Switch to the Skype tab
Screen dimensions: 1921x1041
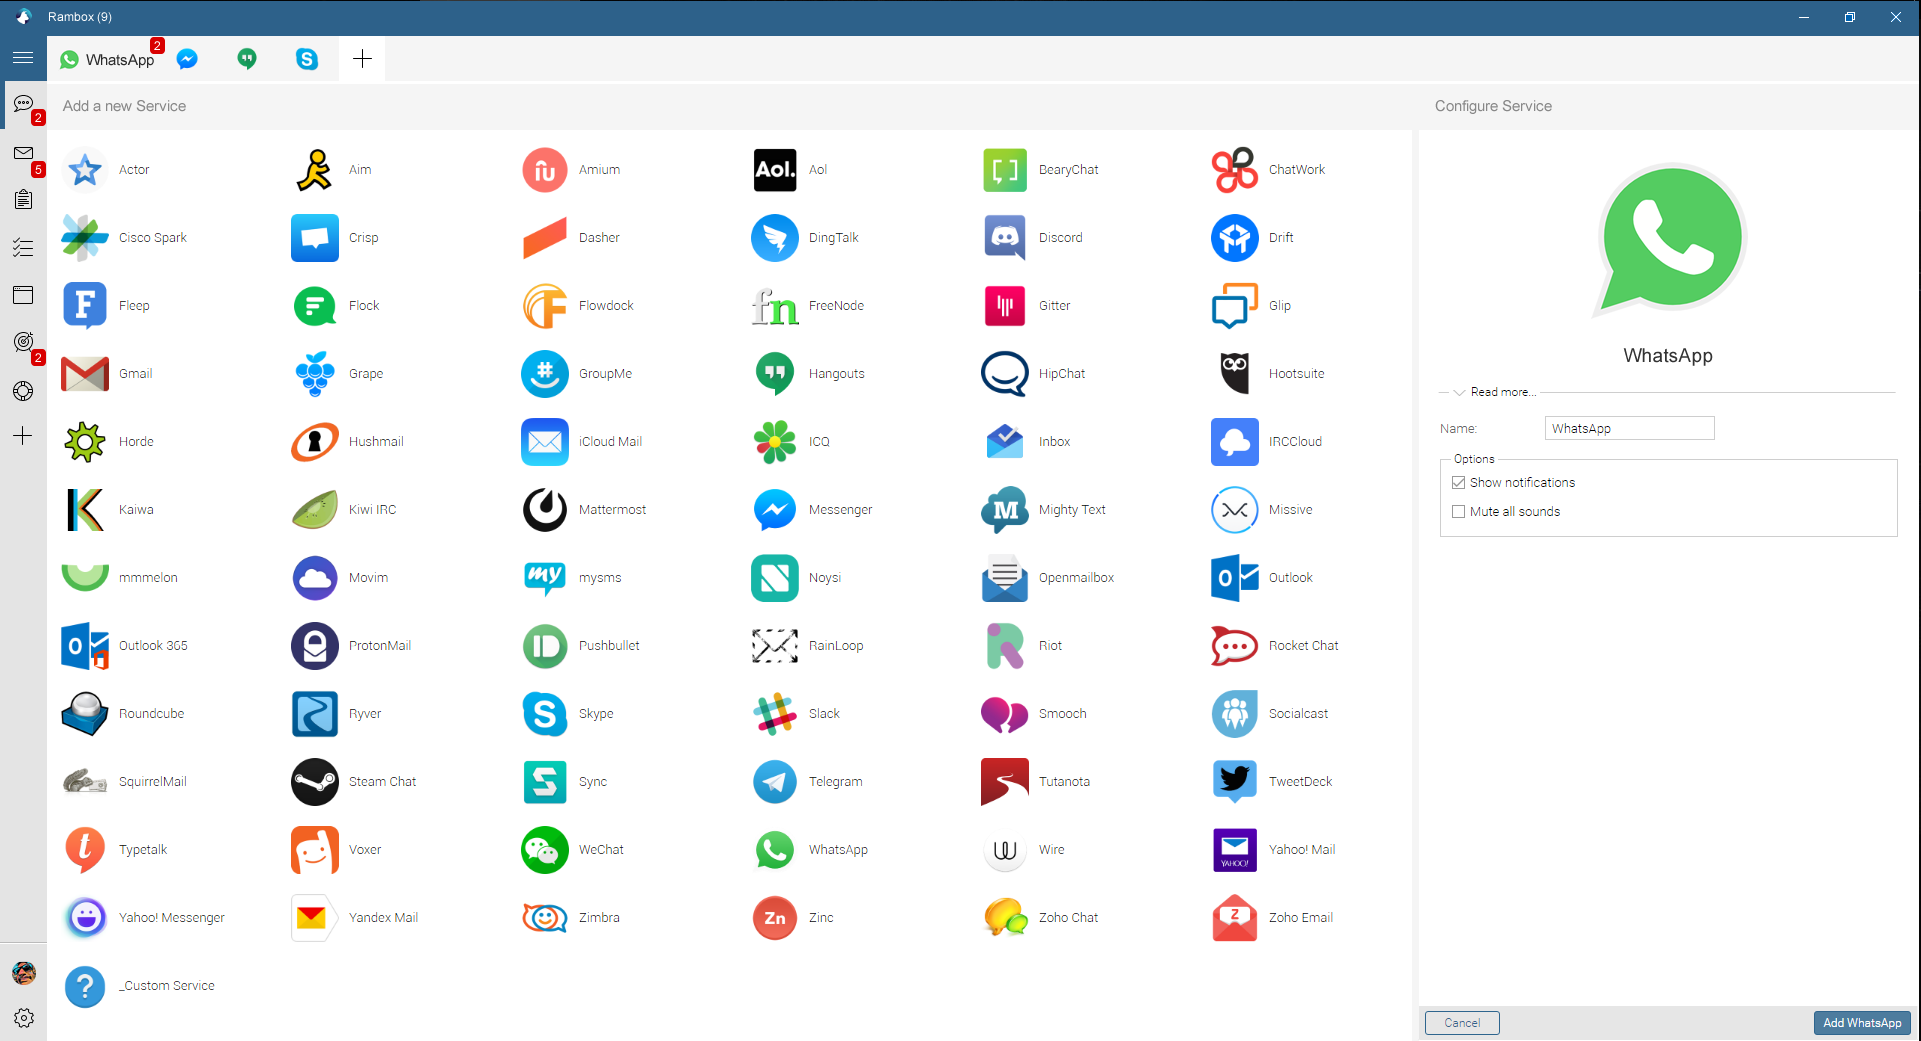pyautogui.click(x=307, y=59)
